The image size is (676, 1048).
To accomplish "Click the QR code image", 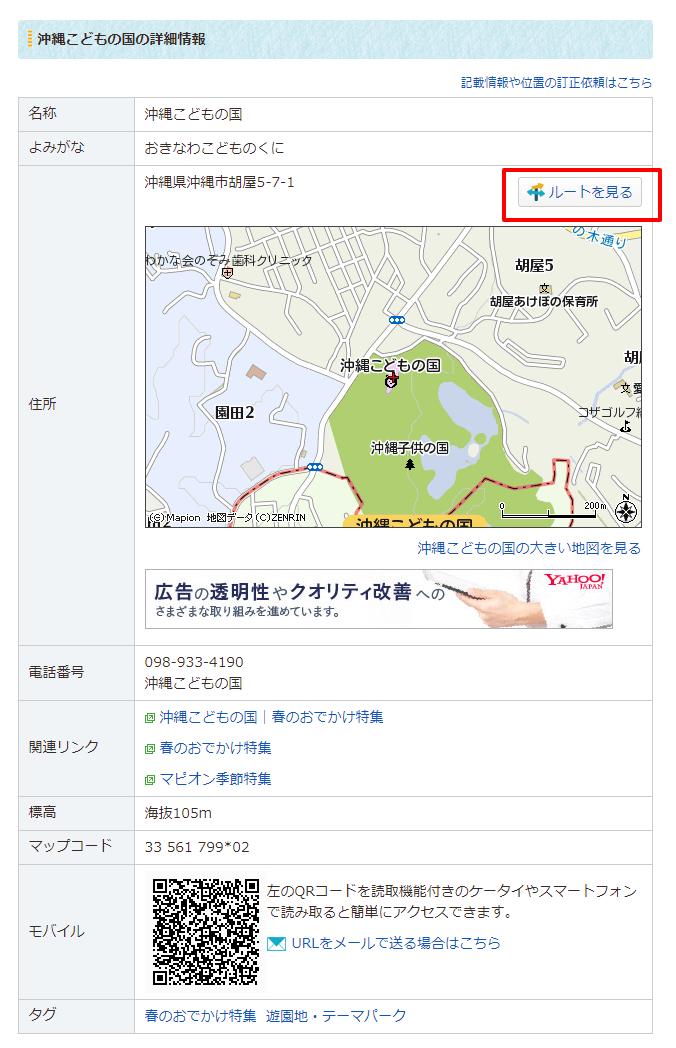I will click(205, 932).
